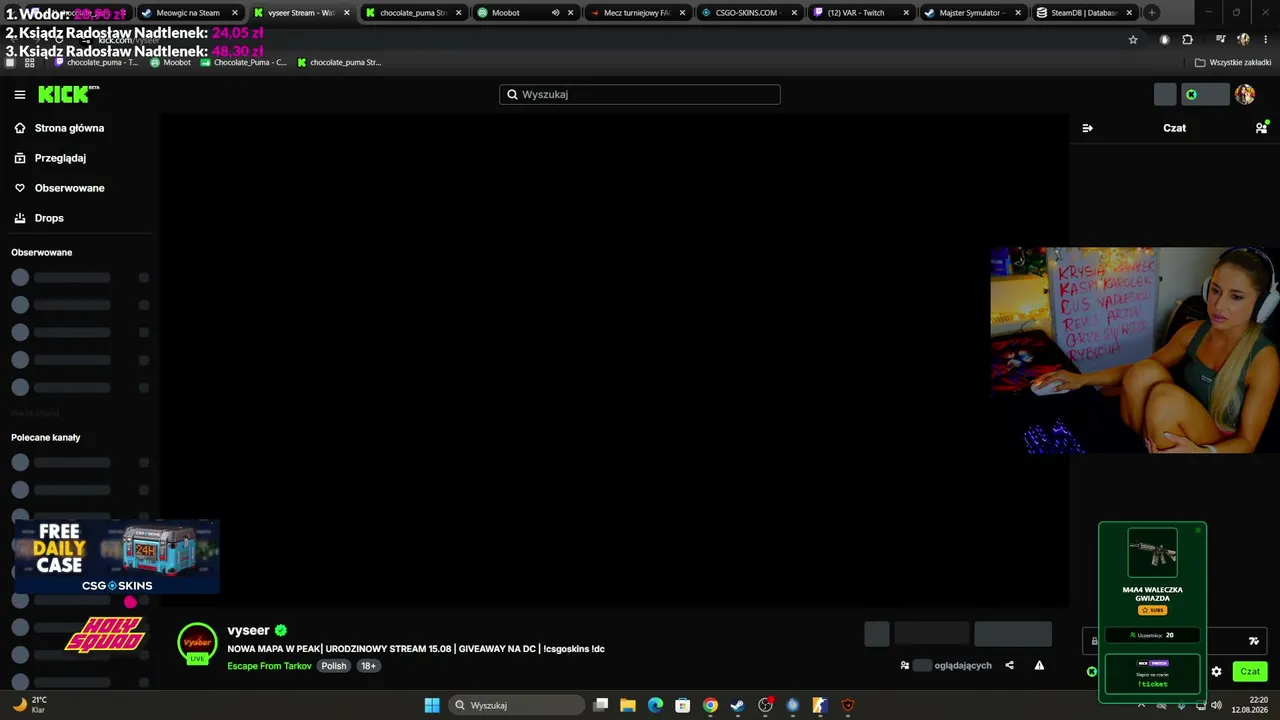Open the vyseer channel name link
This screenshot has width=1280, height=720.
click(248, 630)
